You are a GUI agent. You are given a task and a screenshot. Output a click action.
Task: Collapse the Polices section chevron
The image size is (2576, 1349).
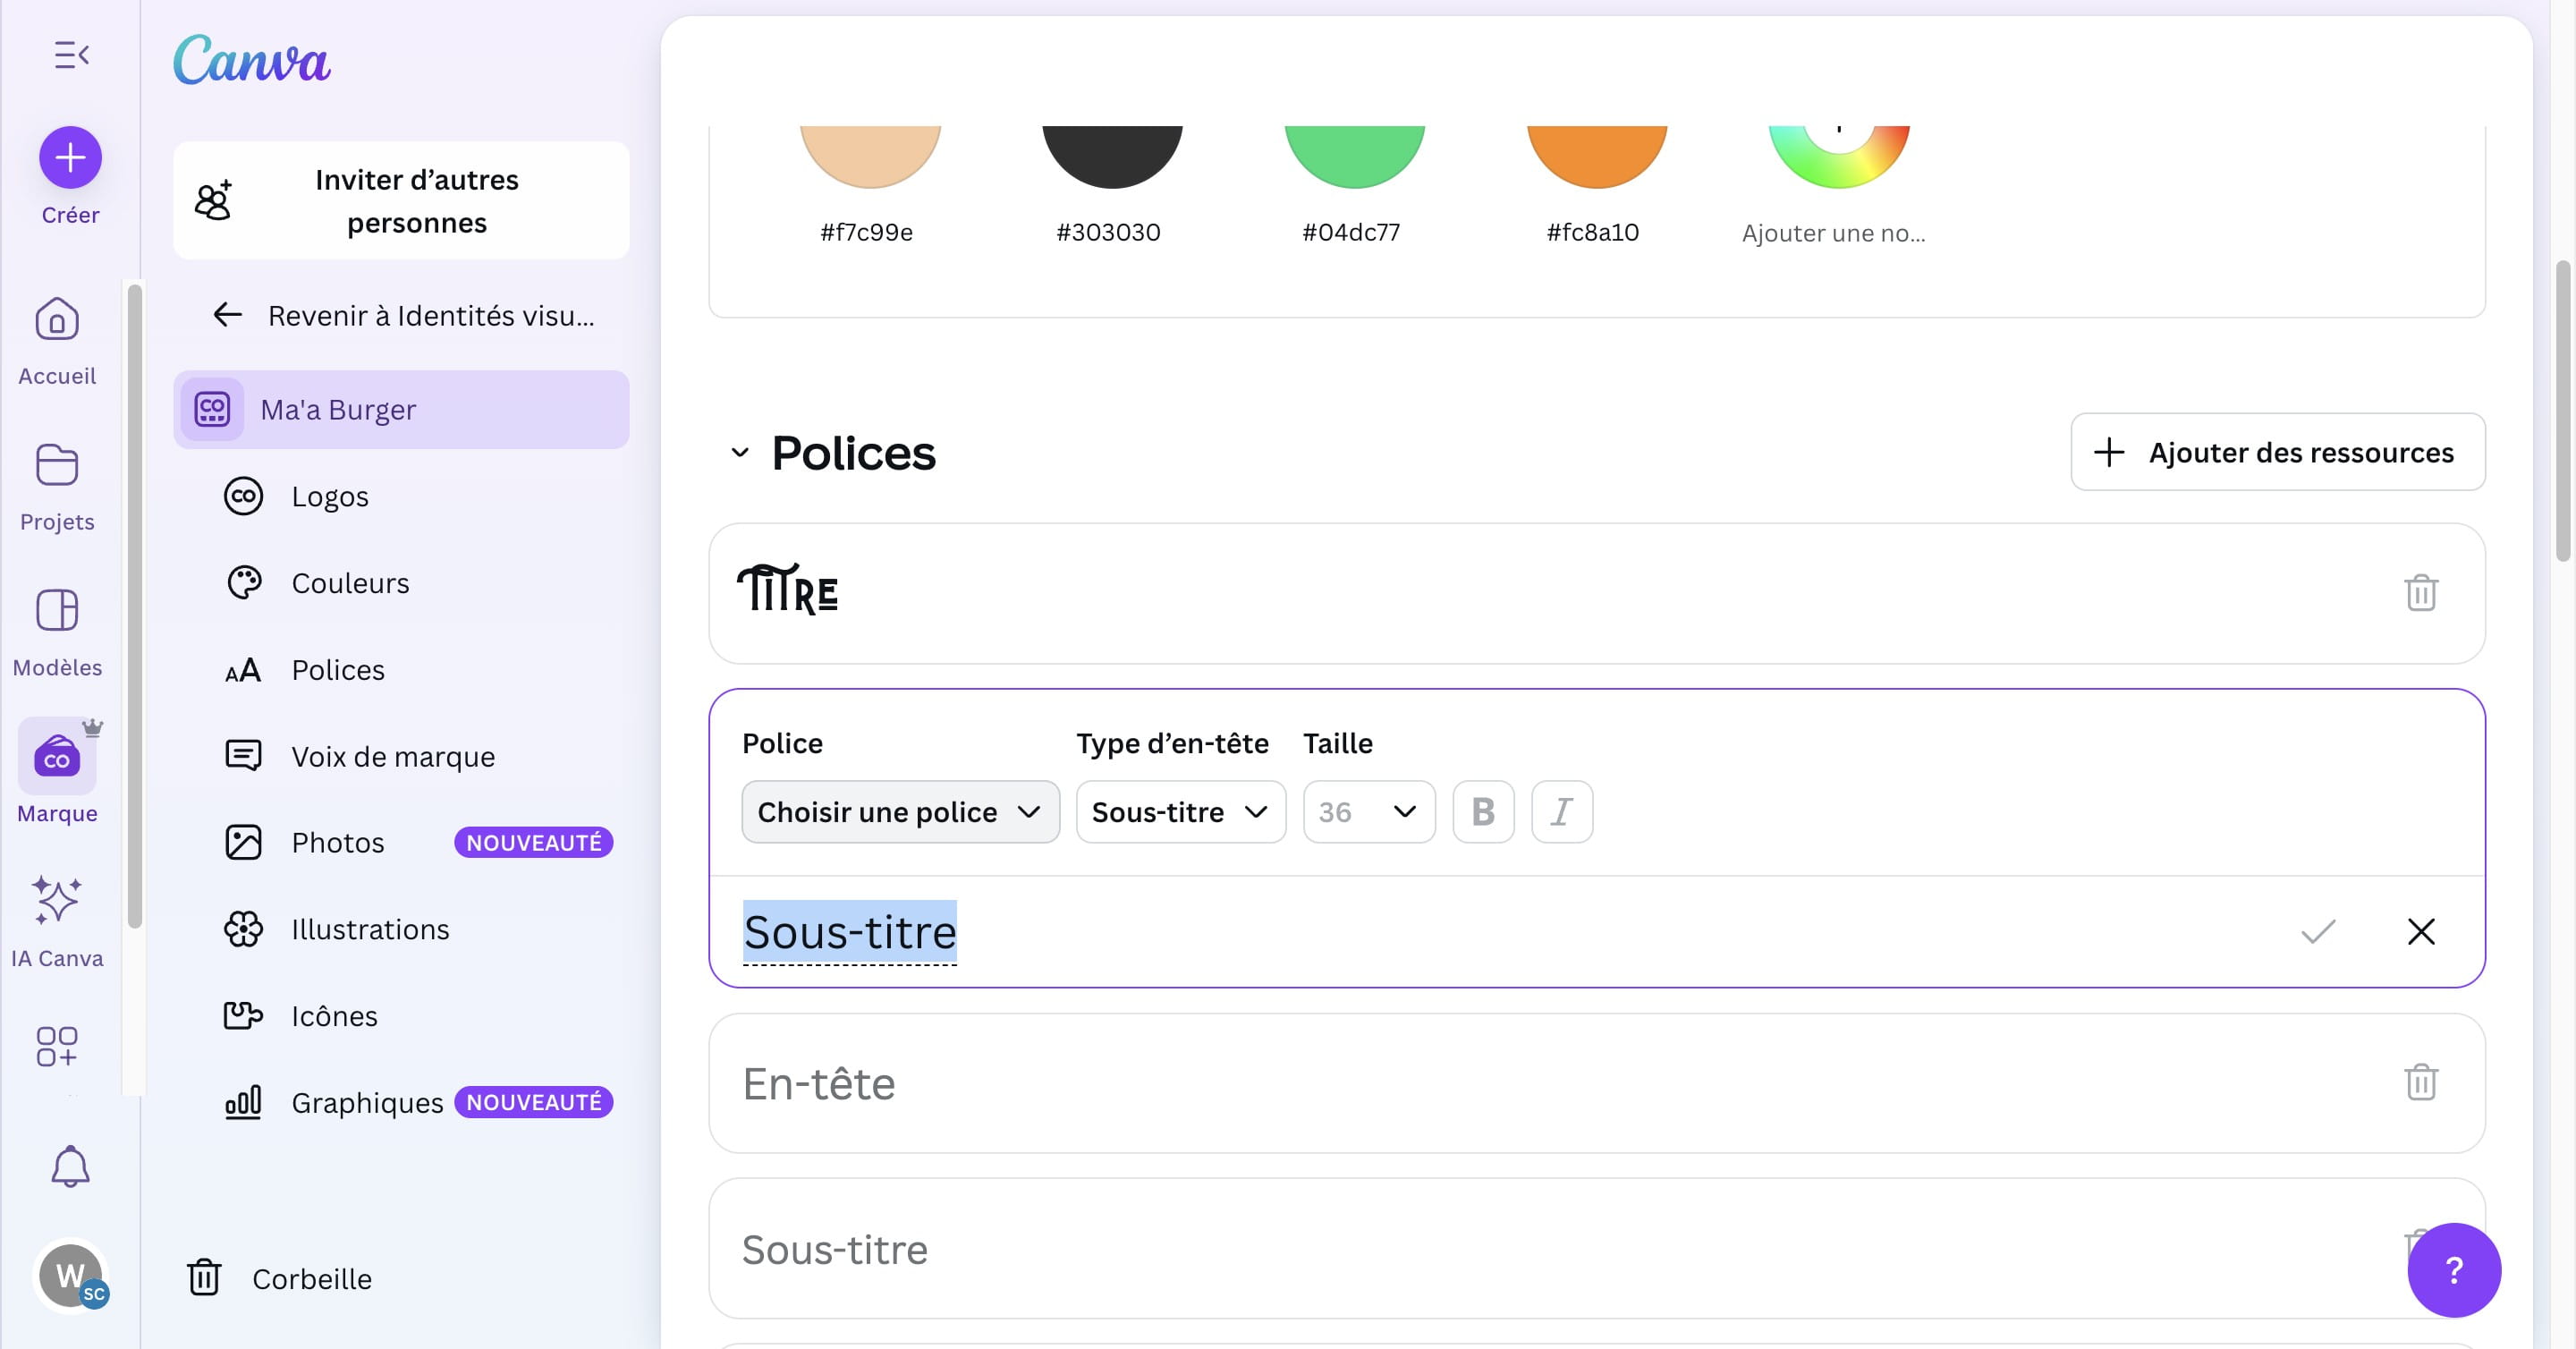[740, 452]
